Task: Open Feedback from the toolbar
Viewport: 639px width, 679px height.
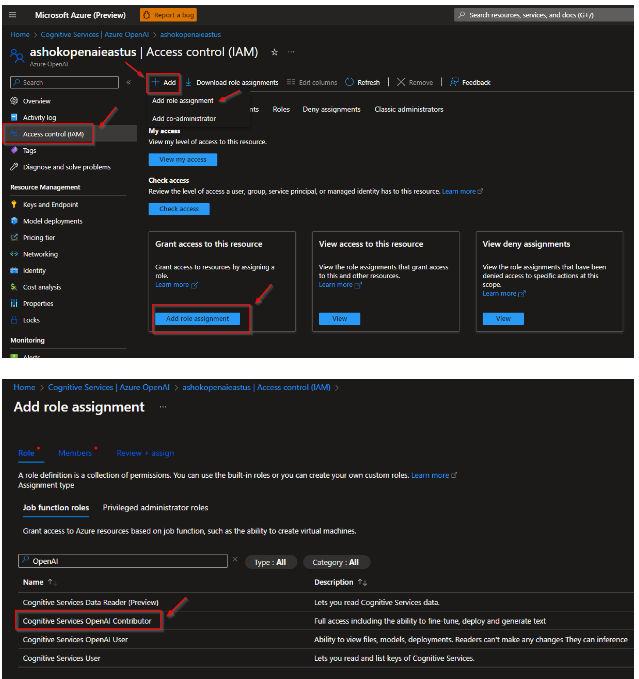Action: [470, 82]
